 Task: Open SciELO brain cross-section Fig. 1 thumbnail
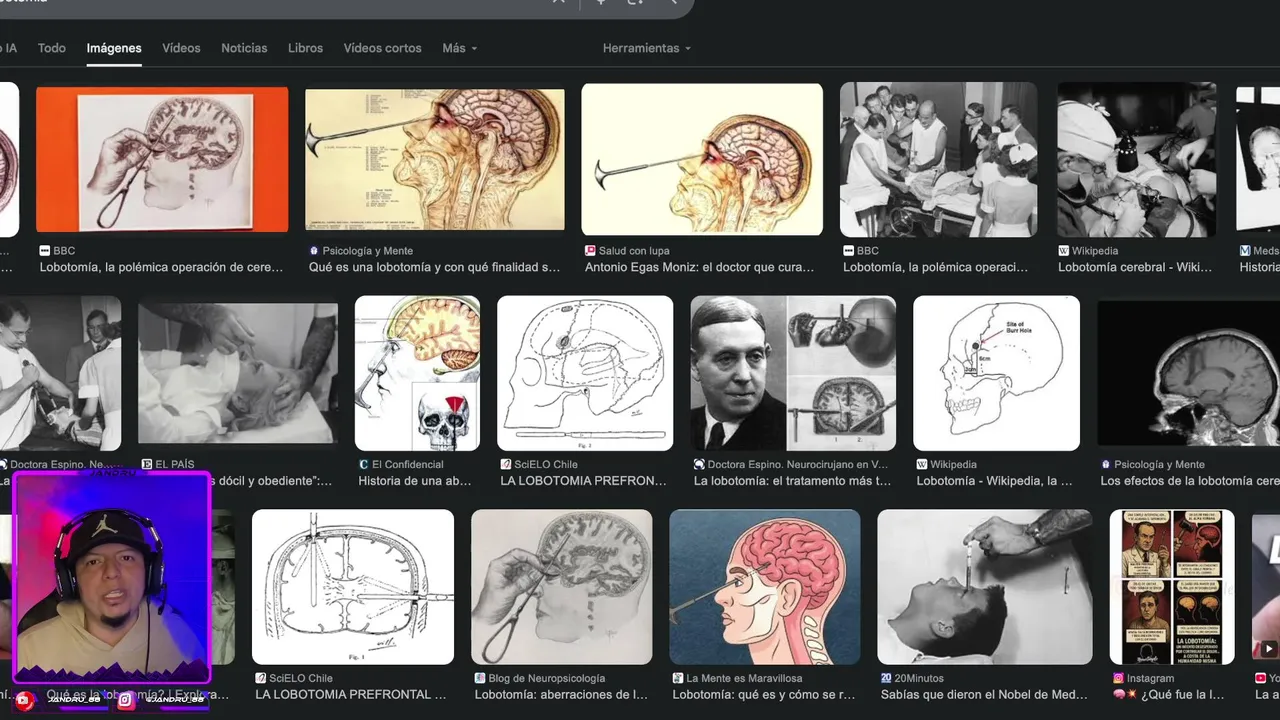click(x=353, y=587)
